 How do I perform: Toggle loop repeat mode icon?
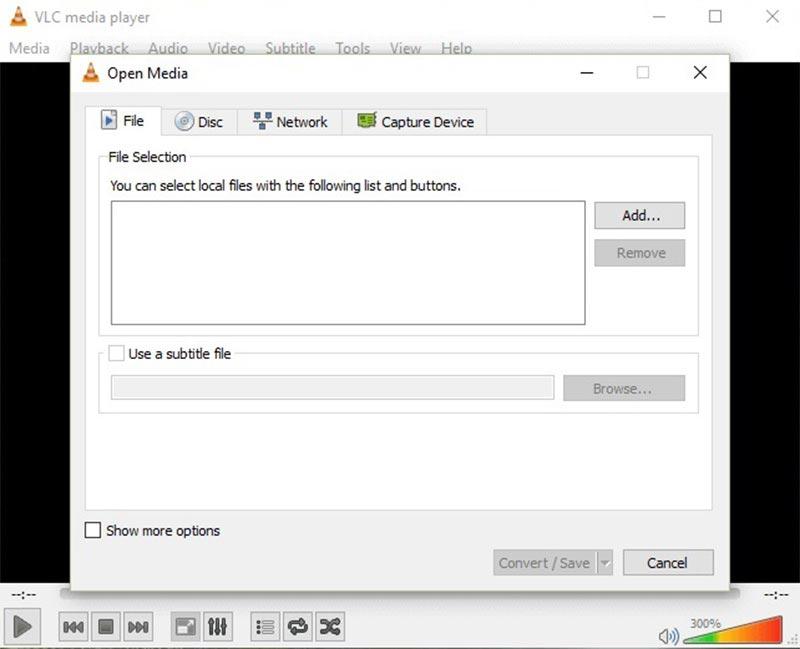(297, 627)
